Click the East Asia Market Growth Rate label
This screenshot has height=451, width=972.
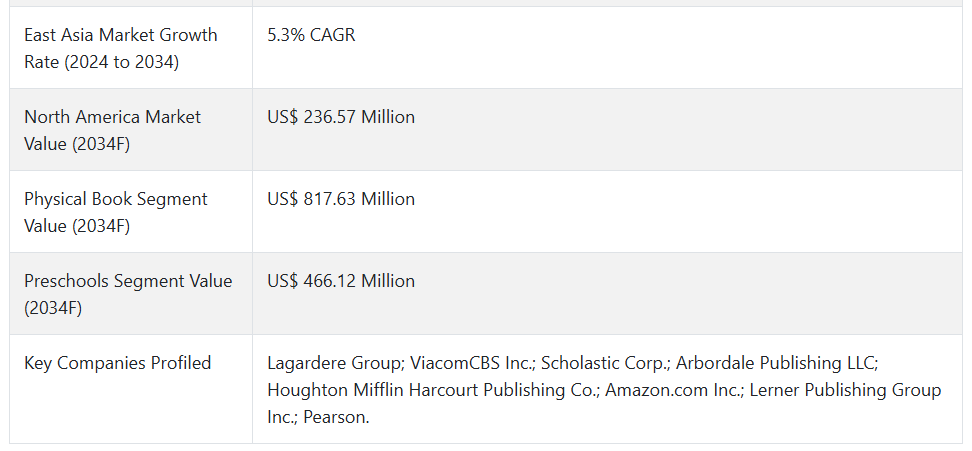(x=121, y=48)
